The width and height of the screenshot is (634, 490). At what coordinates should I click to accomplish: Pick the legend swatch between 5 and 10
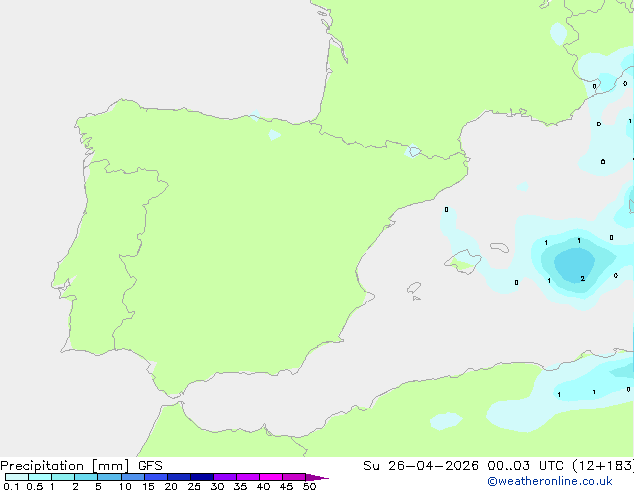point(109,477)
